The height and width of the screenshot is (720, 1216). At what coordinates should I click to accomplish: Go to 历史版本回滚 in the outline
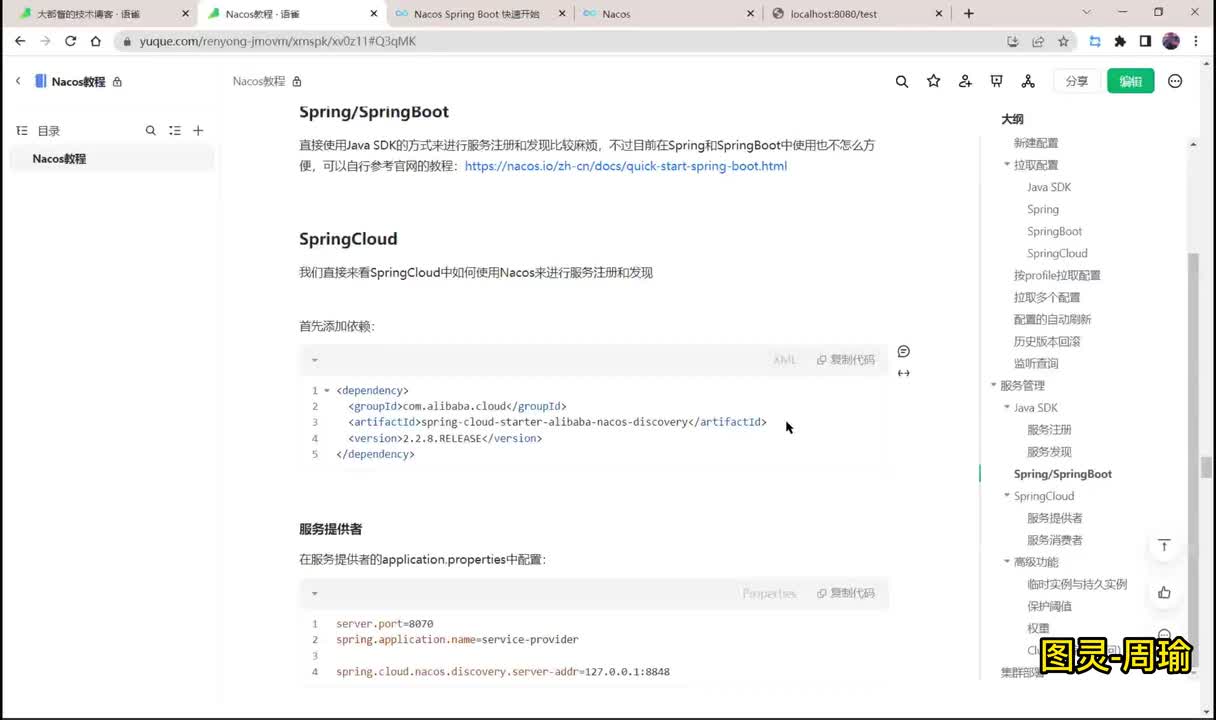tap(1047, 341)
